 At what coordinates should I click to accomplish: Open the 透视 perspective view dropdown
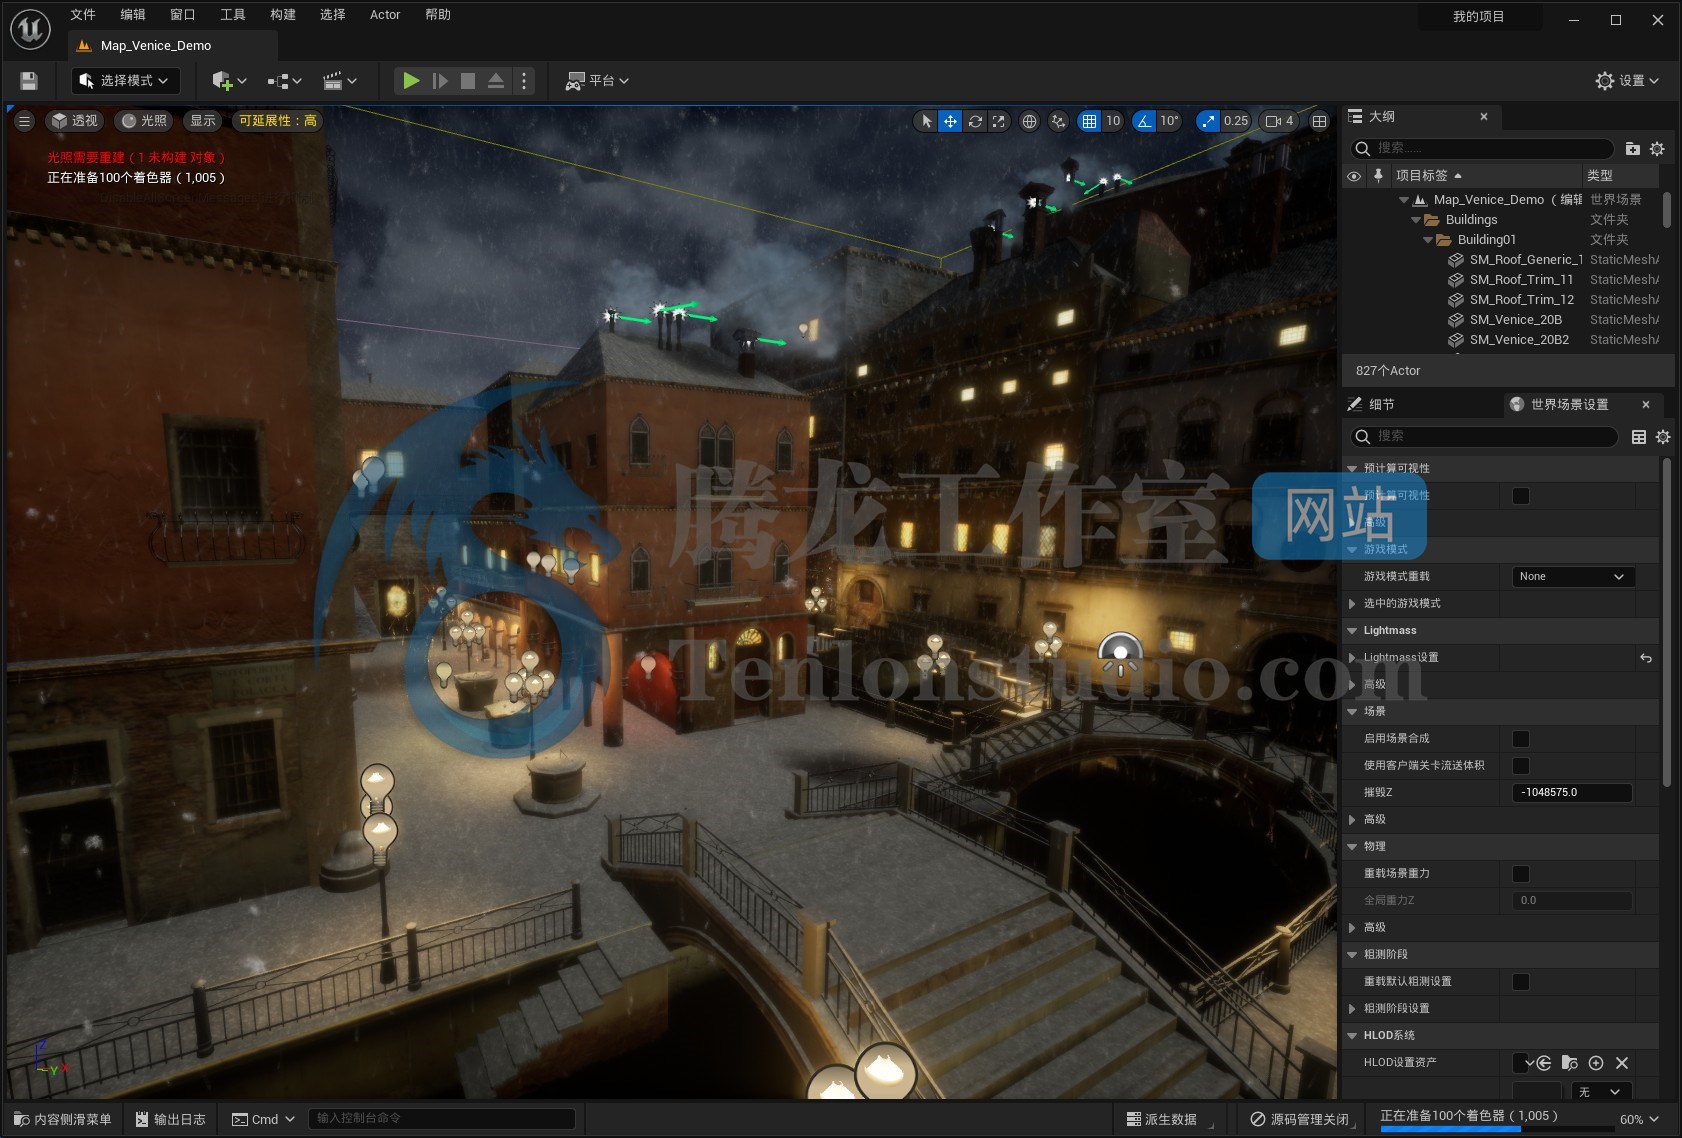click(75, 121)
